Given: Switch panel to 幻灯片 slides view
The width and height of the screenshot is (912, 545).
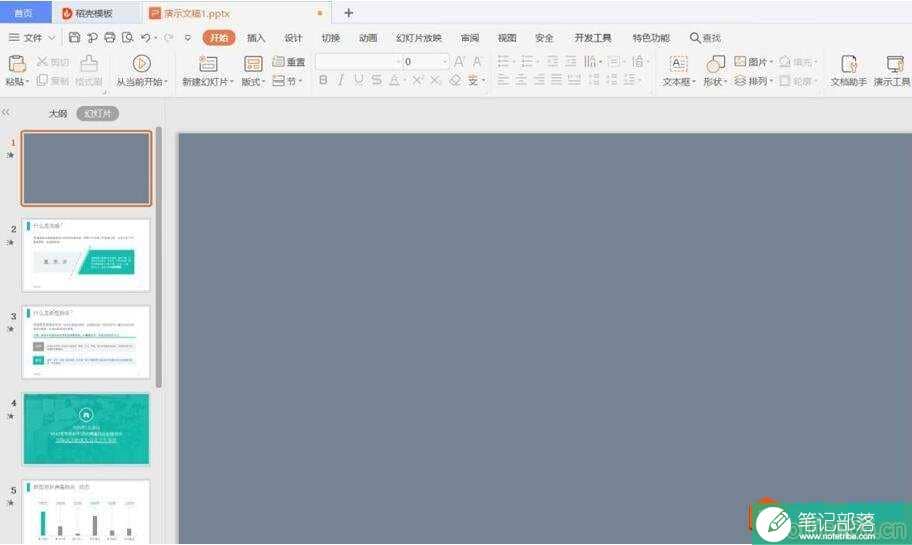Looking at the screenshot, I should tap(97, 113).
